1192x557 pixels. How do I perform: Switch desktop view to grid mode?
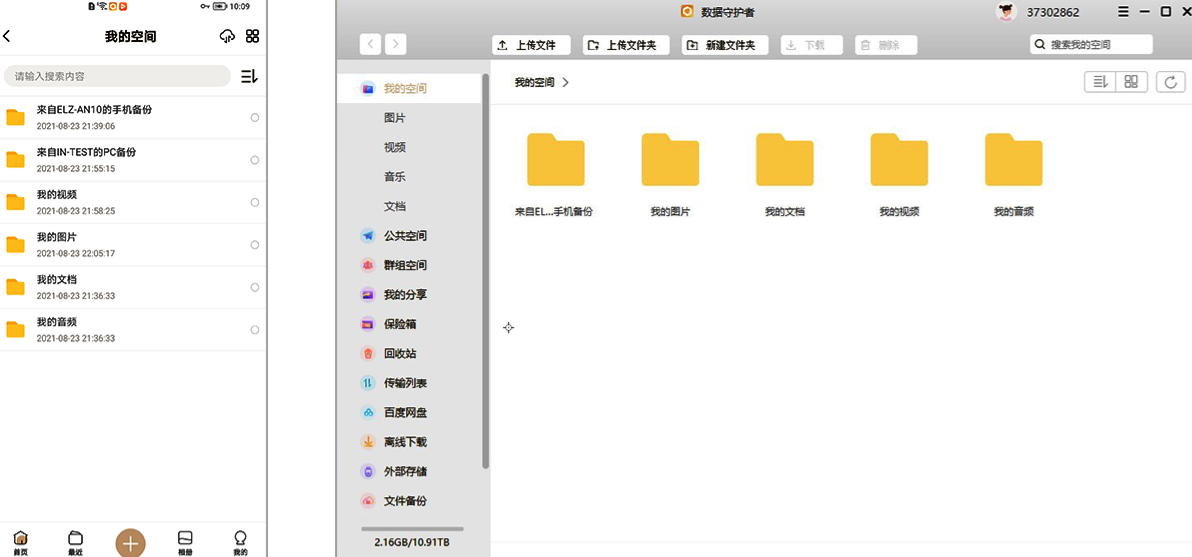click(1131, 81)
